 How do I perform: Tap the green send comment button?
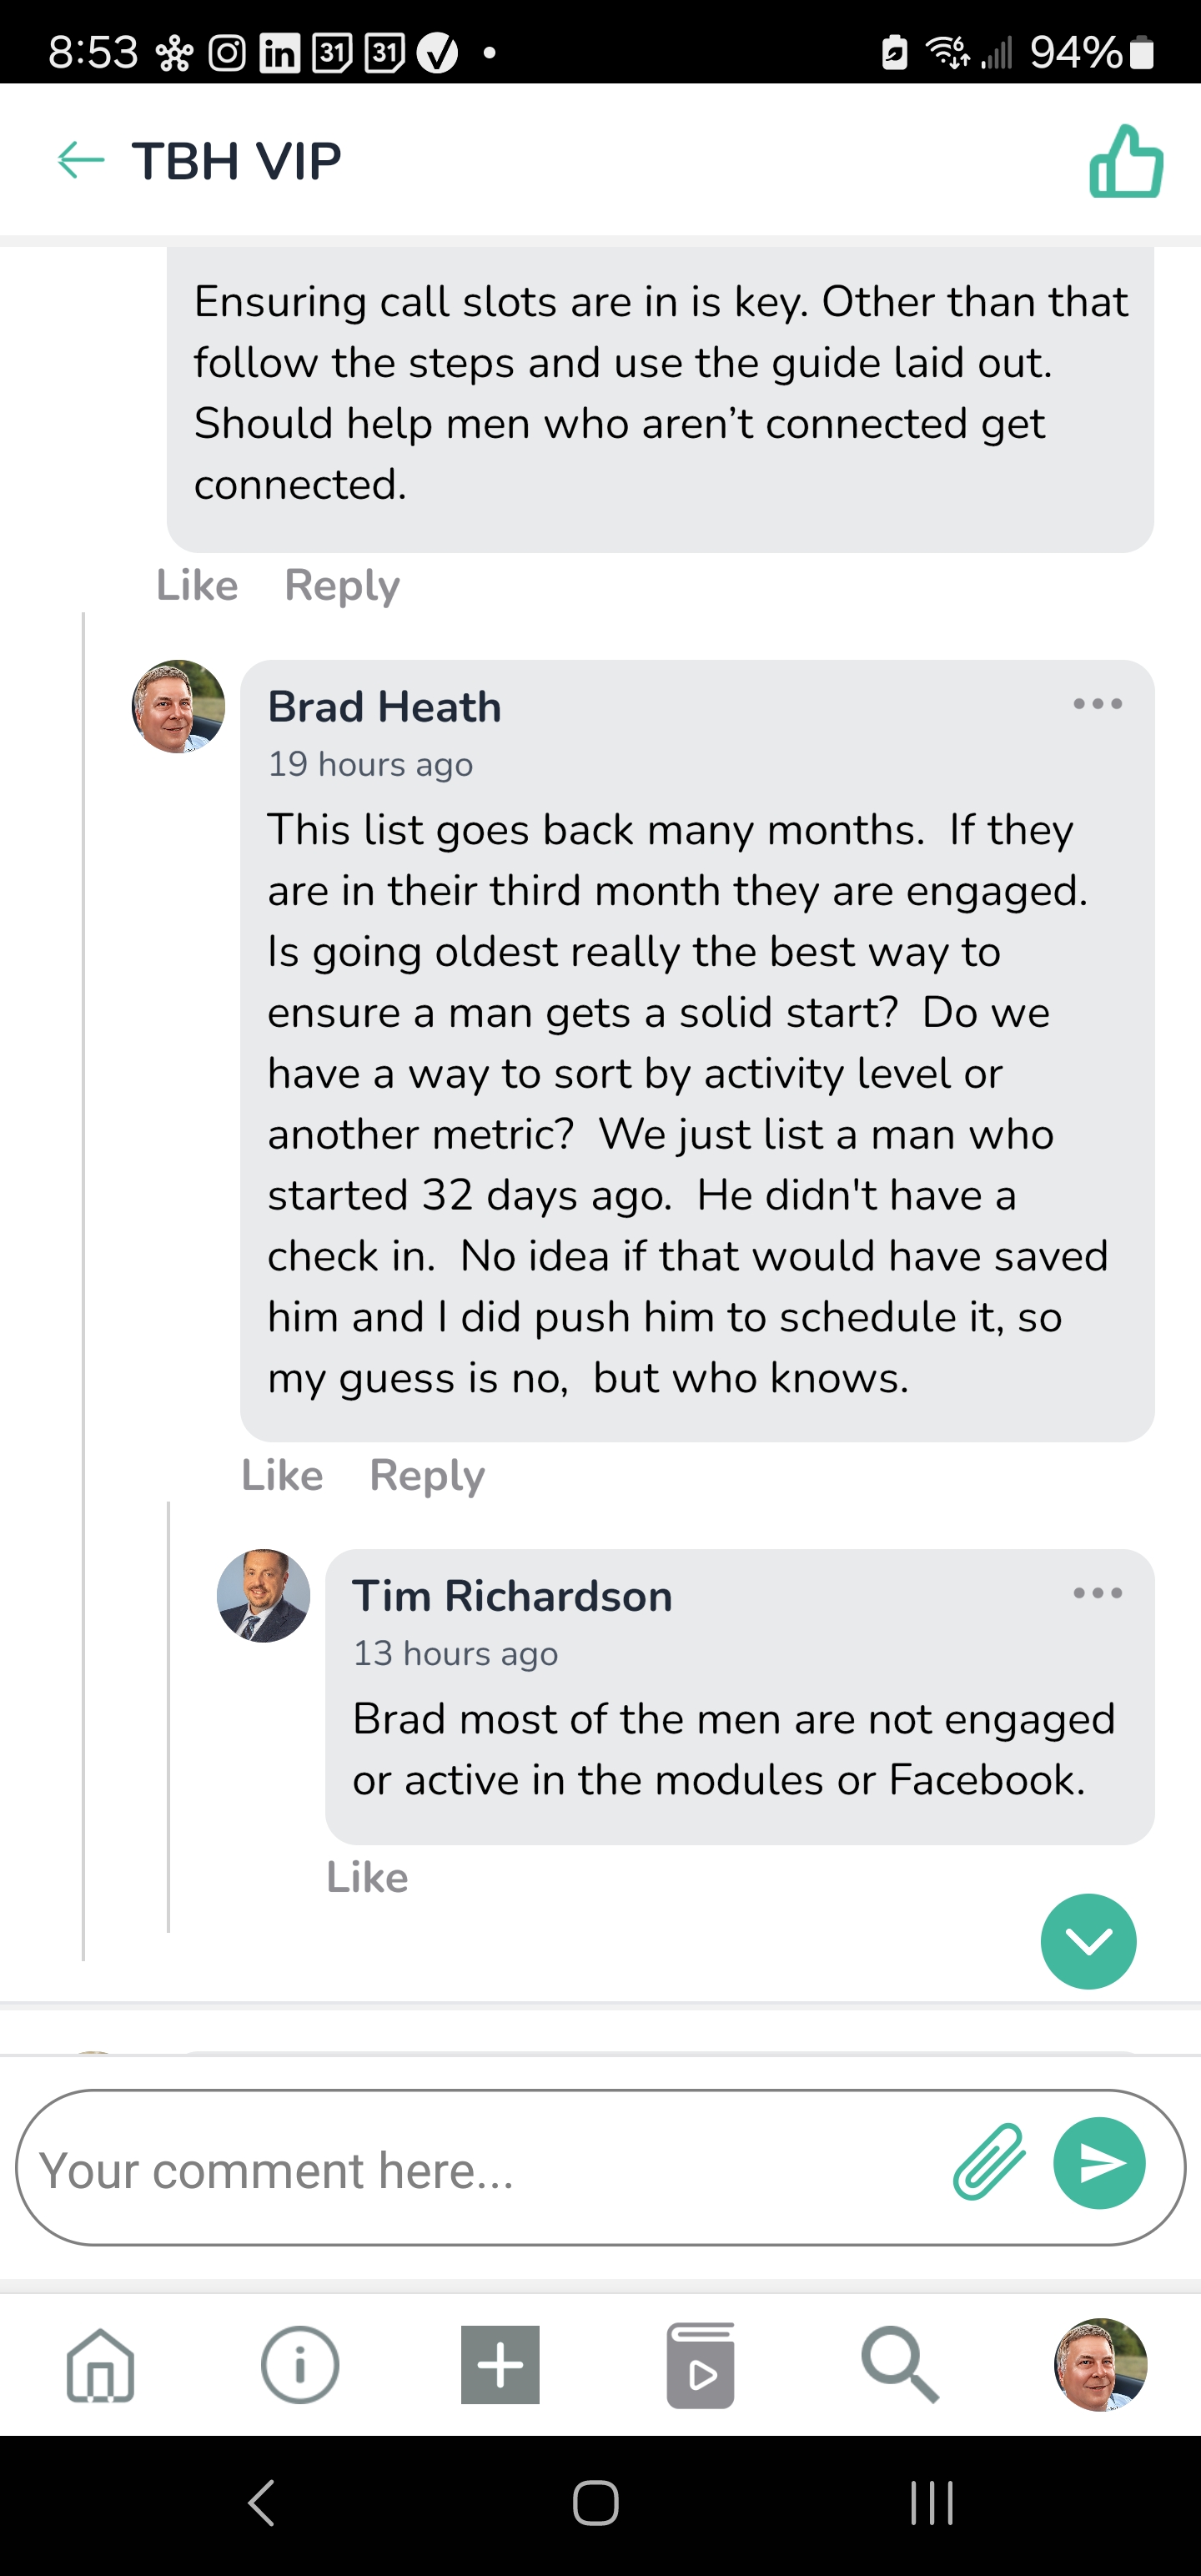(1099, 2163)
